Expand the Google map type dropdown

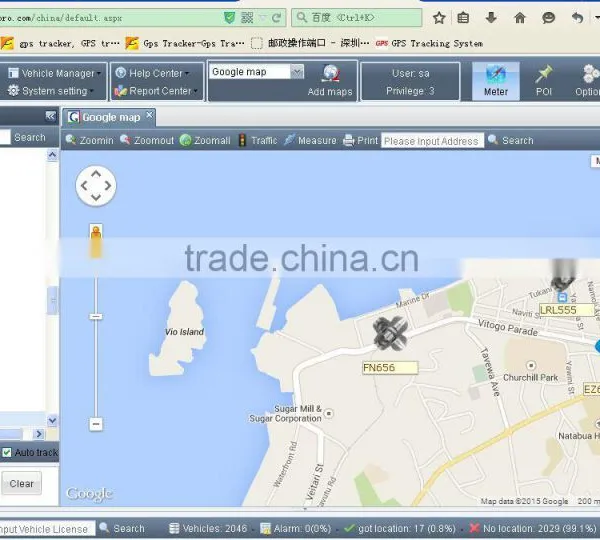[x=297, y=72]
